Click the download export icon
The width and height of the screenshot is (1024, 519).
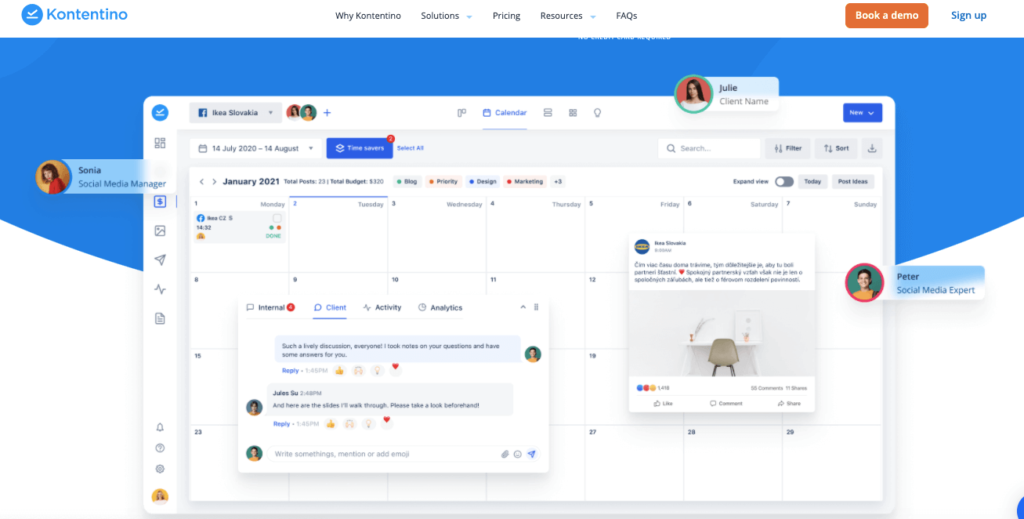[x=872, y=148]
